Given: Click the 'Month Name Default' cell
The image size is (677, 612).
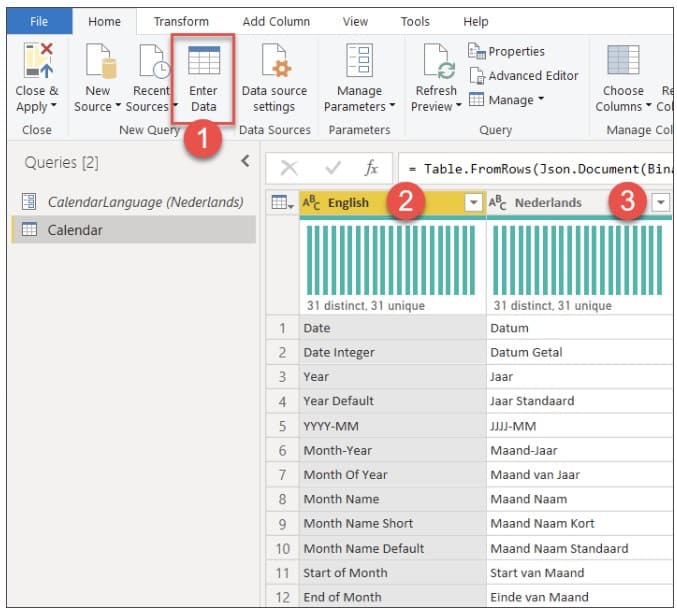Looking at the screenshot, I should (x=393, y=549).
